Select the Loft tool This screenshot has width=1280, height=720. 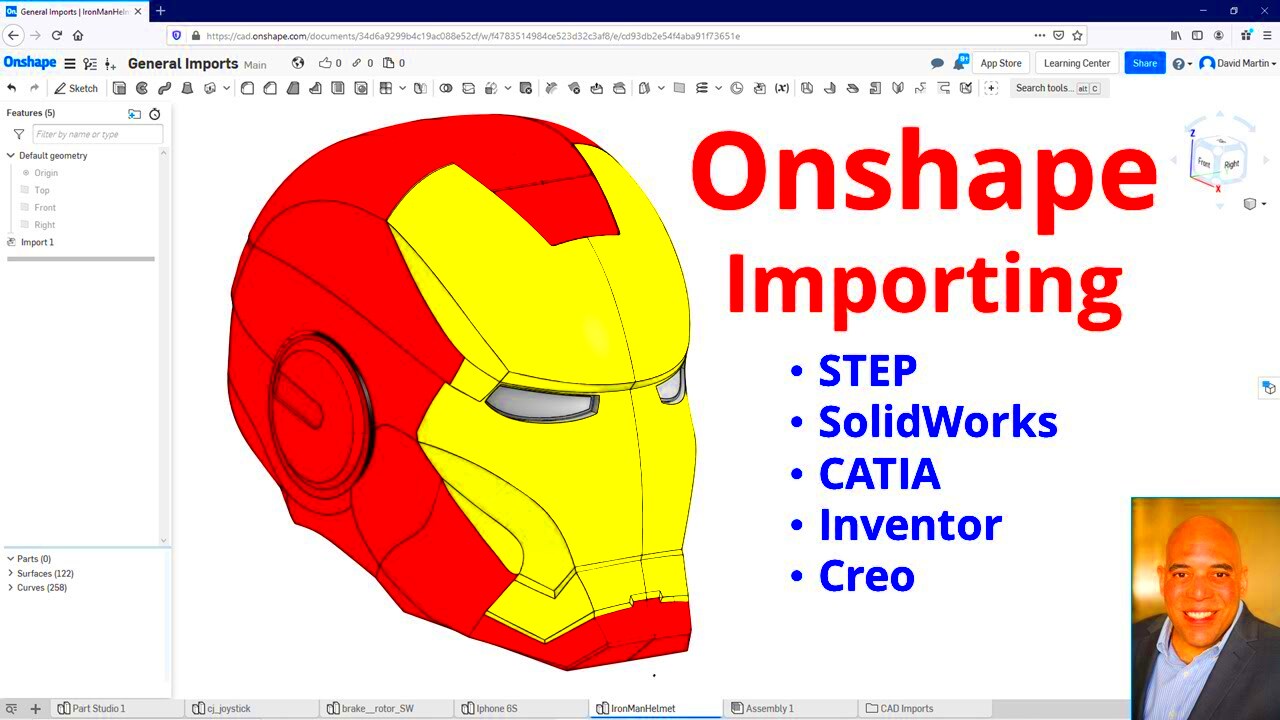187,88
